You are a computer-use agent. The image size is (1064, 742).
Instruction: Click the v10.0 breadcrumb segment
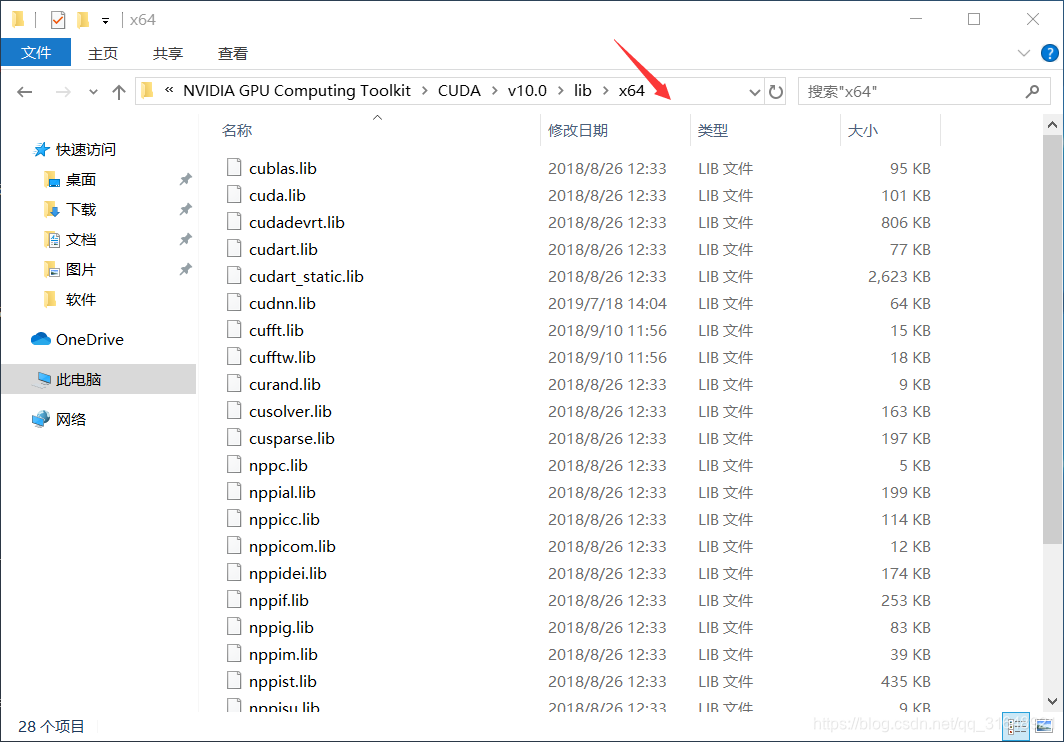click(527, 91)
